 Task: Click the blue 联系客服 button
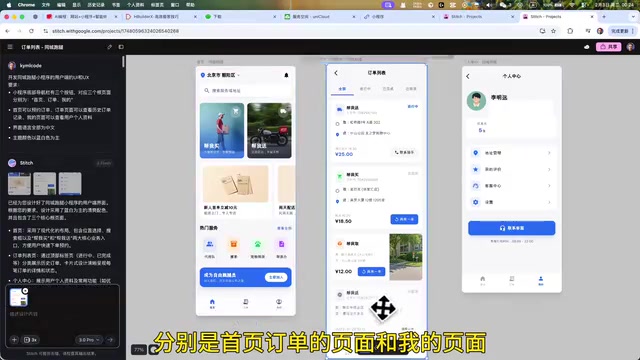pyautogui.click(x=511, y=228)
